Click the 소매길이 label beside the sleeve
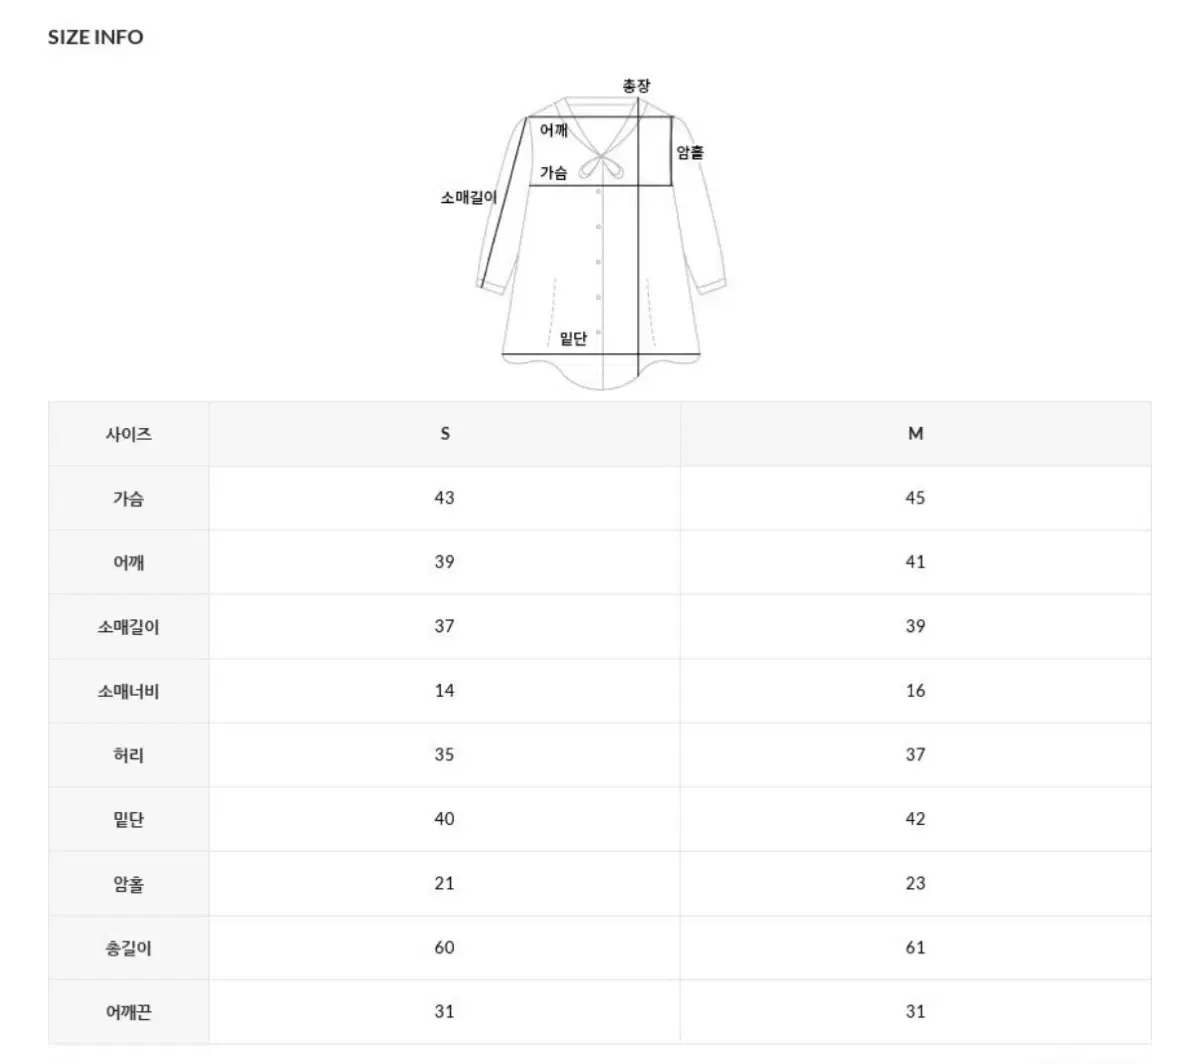 469,198
